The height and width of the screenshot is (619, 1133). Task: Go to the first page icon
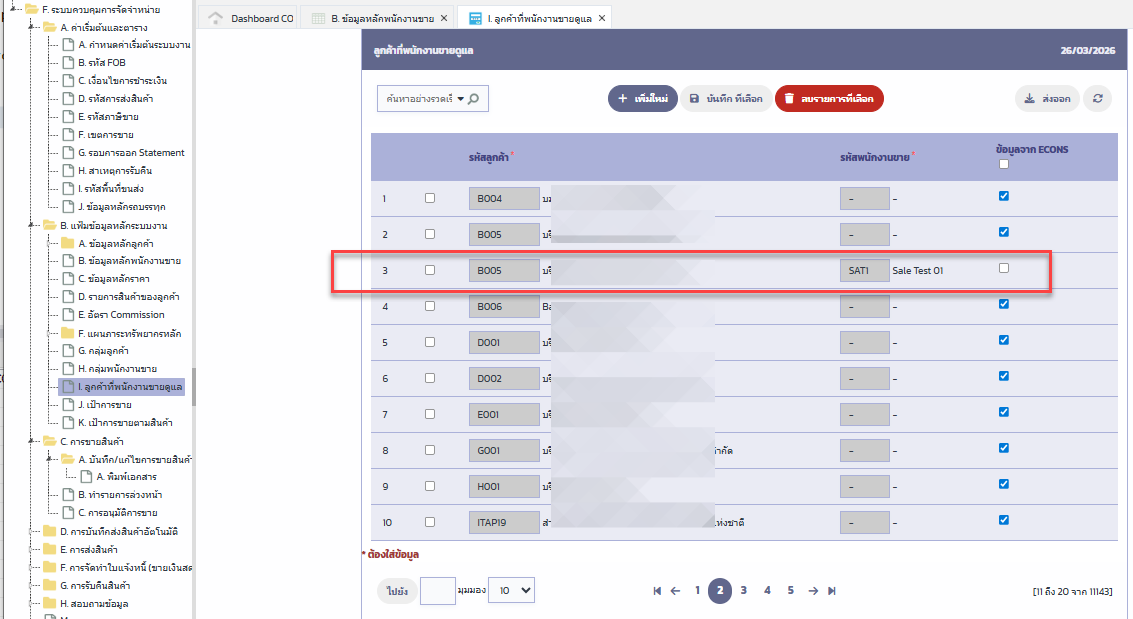pos(657,591)
